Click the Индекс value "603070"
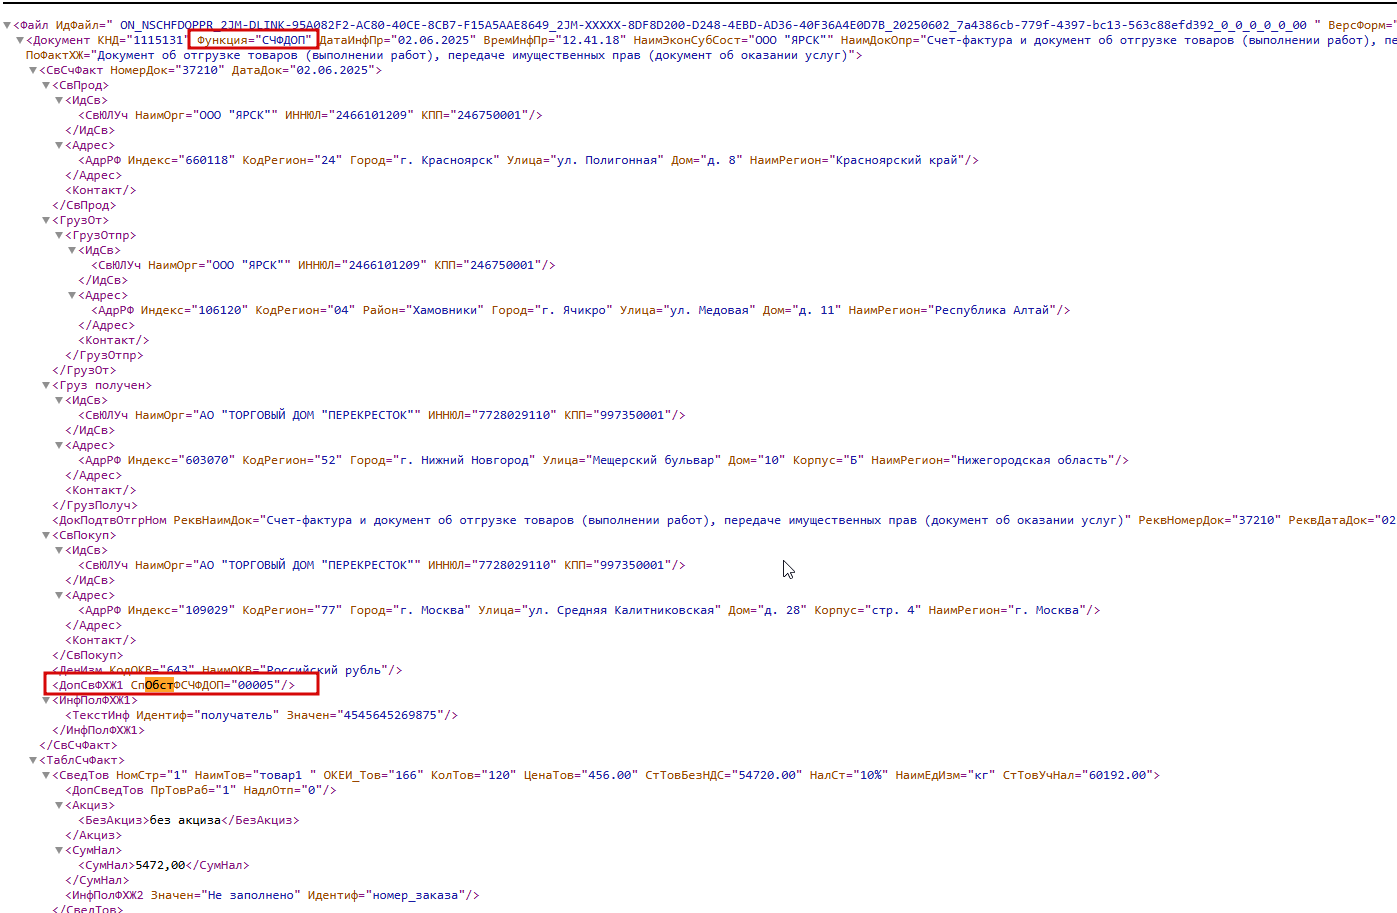The image size is (1397, 913). 207,460
